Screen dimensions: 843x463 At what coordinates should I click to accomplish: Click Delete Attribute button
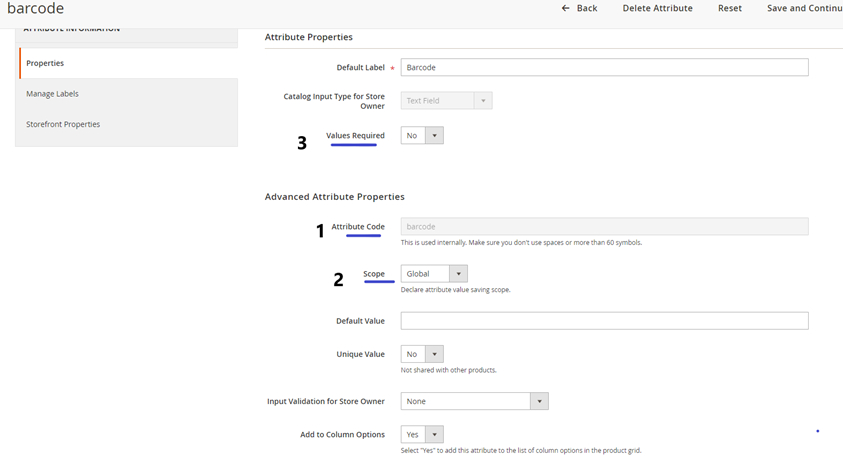coord(657,8)
